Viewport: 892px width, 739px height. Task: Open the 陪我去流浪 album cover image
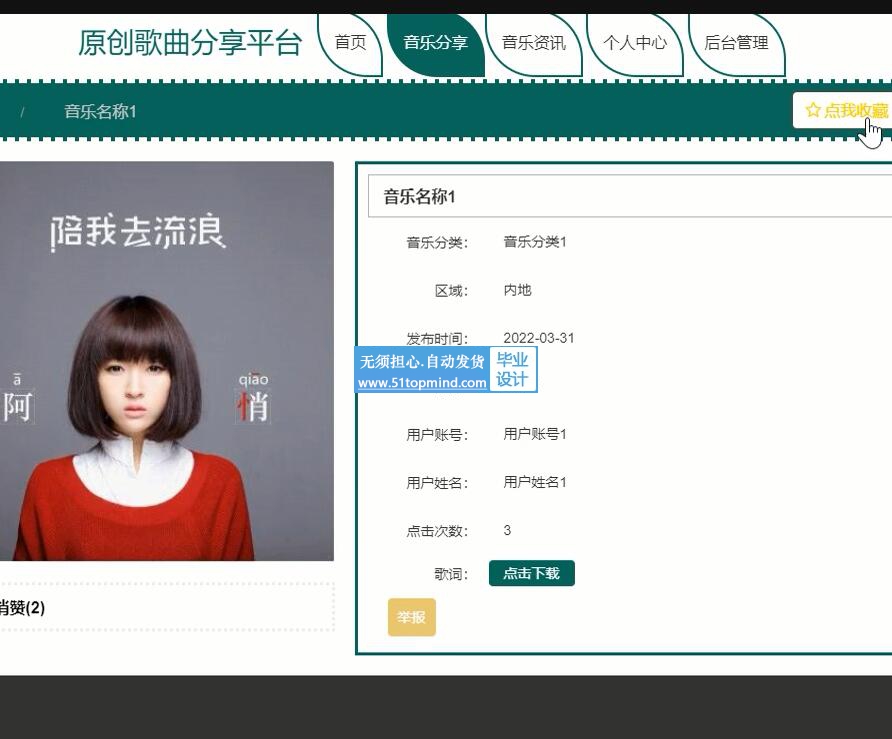point(167,361)
